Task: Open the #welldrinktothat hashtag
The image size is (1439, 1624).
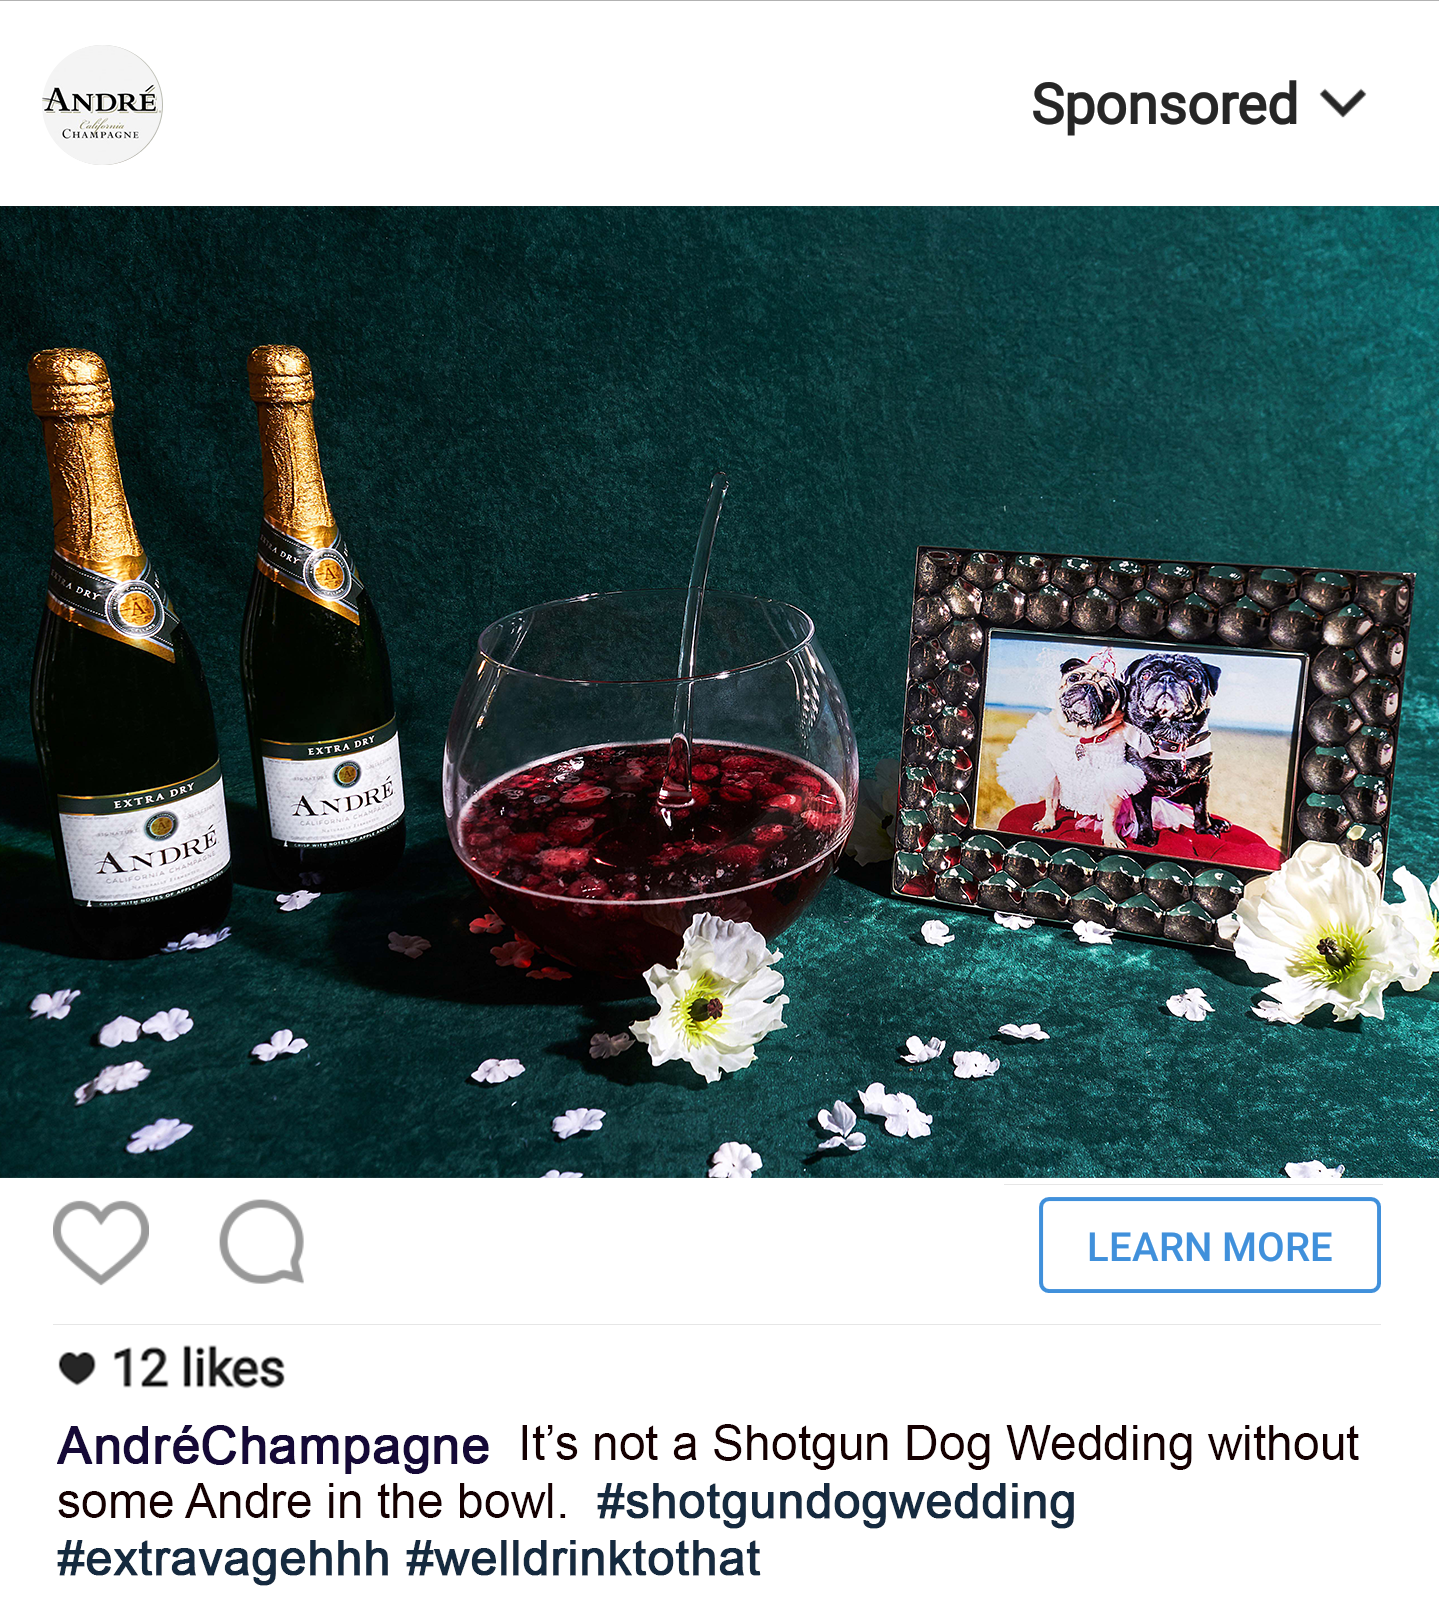Action: click(583, 1559)
